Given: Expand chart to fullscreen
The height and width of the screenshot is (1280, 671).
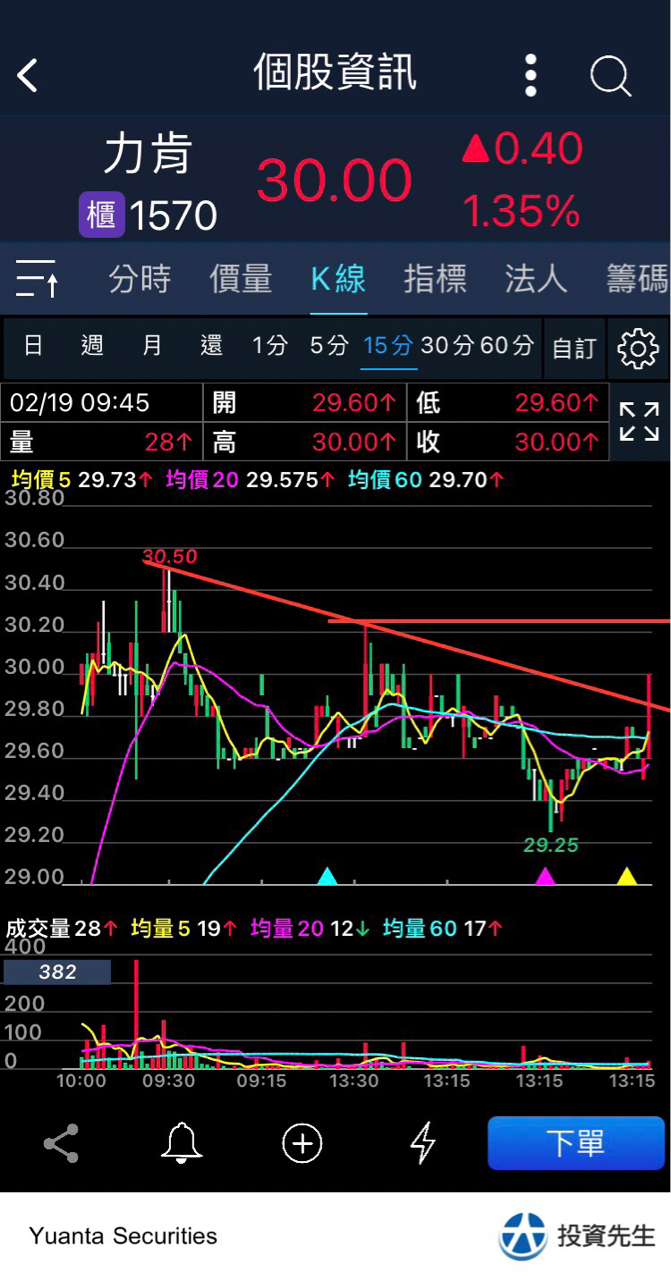Looking at the screenshot, I should (x=639, y=422).
